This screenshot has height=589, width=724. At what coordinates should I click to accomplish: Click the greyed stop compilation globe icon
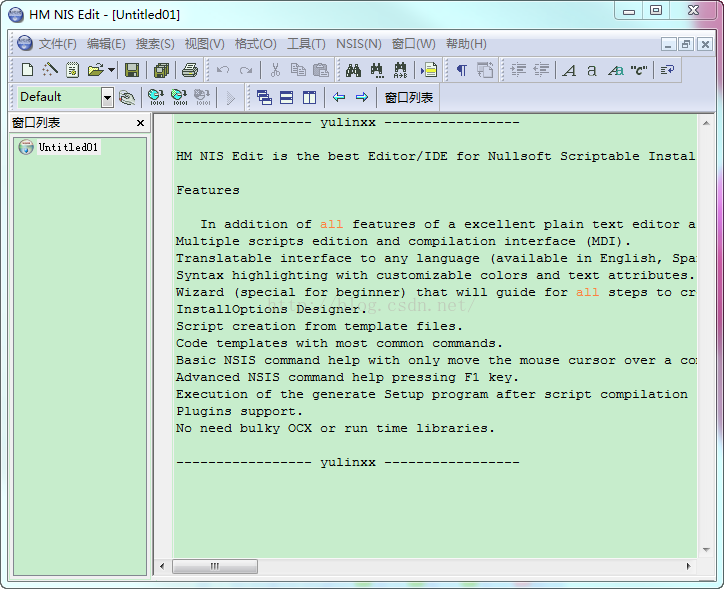pos(202,97)
